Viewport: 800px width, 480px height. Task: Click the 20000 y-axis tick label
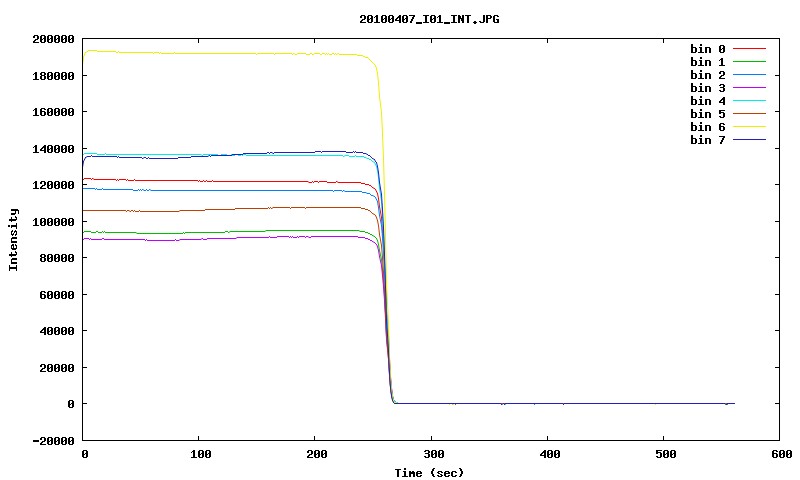pos(57,368)
